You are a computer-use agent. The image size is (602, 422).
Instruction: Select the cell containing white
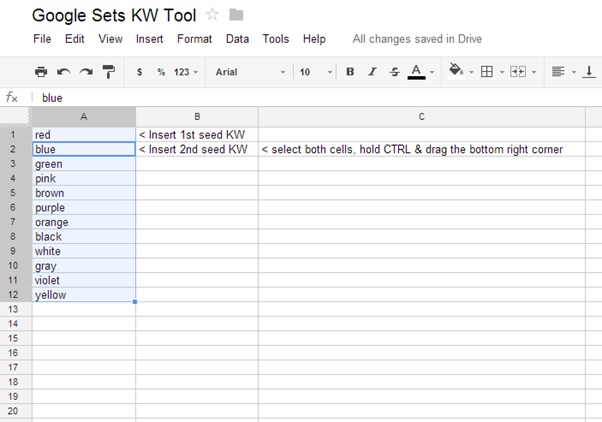(84, 251)
